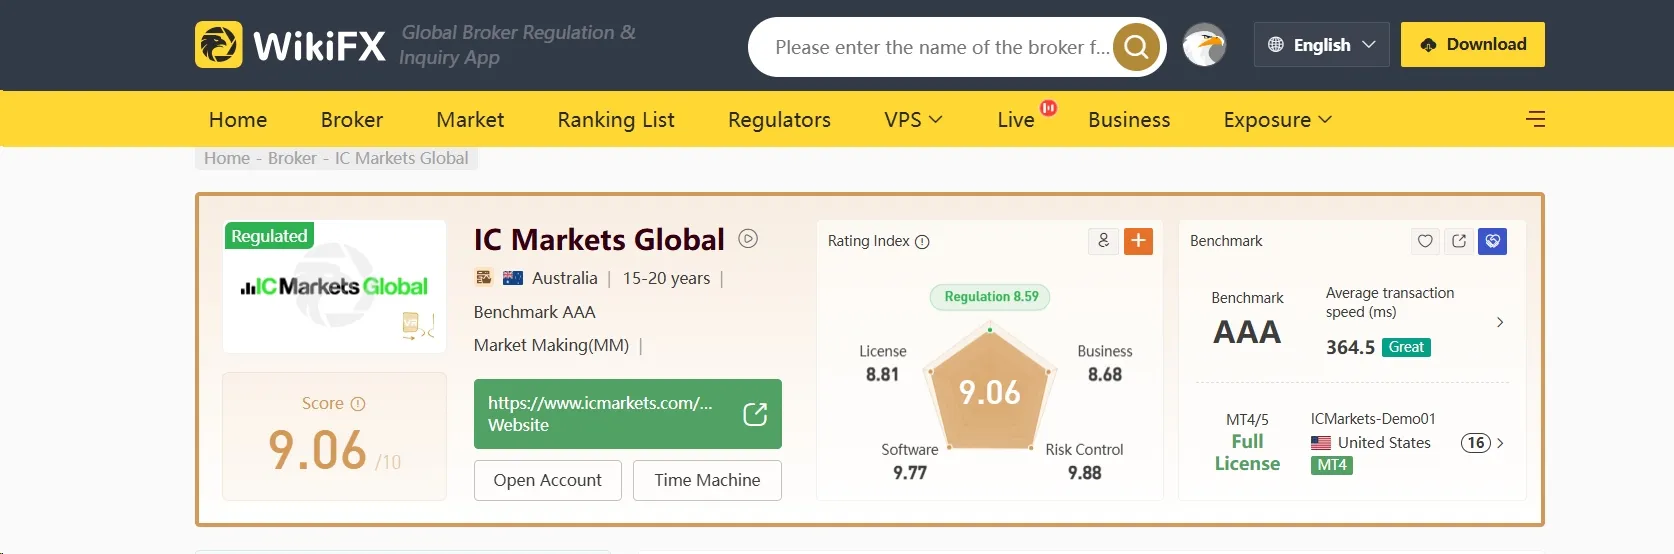Image resolution: width=1674 pixels, height=554 pixels.
Task: Expand the average transaction speed arrow
Action: click(1499, 322)
